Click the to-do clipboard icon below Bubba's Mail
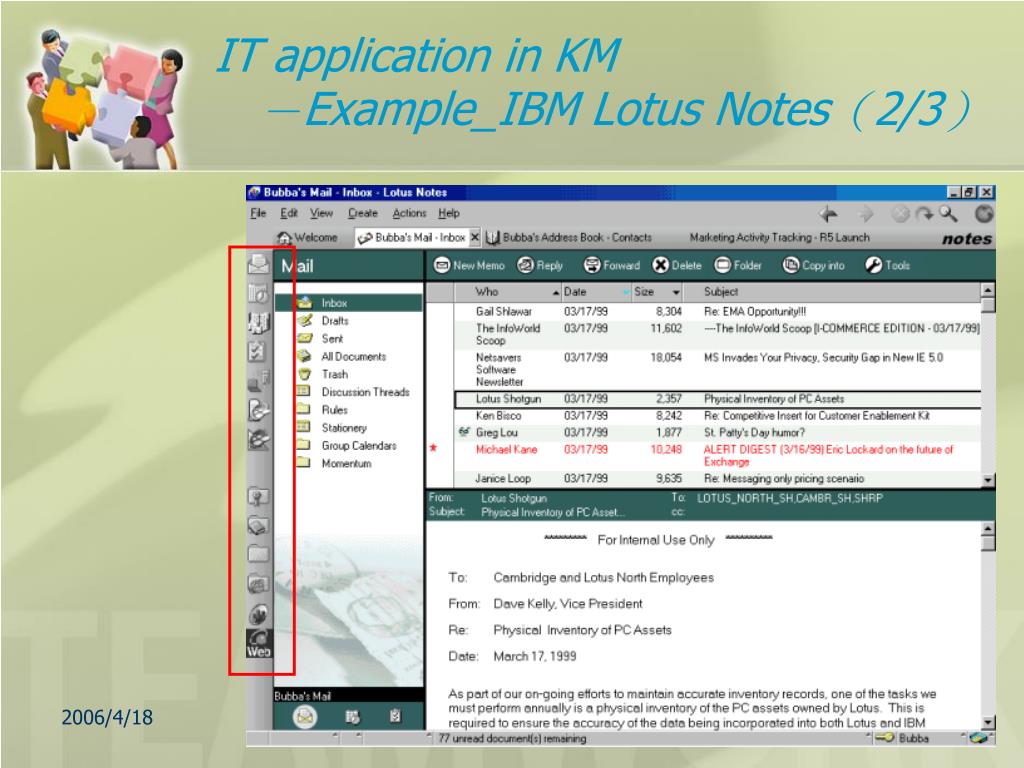The image size is (1024, 768). click(x=395, y=716)
